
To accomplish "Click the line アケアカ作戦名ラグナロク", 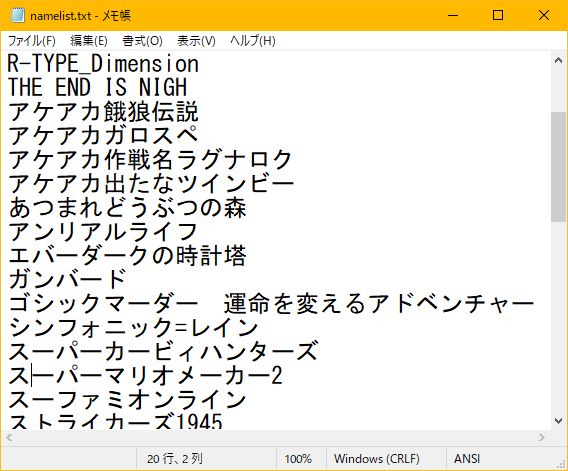I will (x=150, y=159).
